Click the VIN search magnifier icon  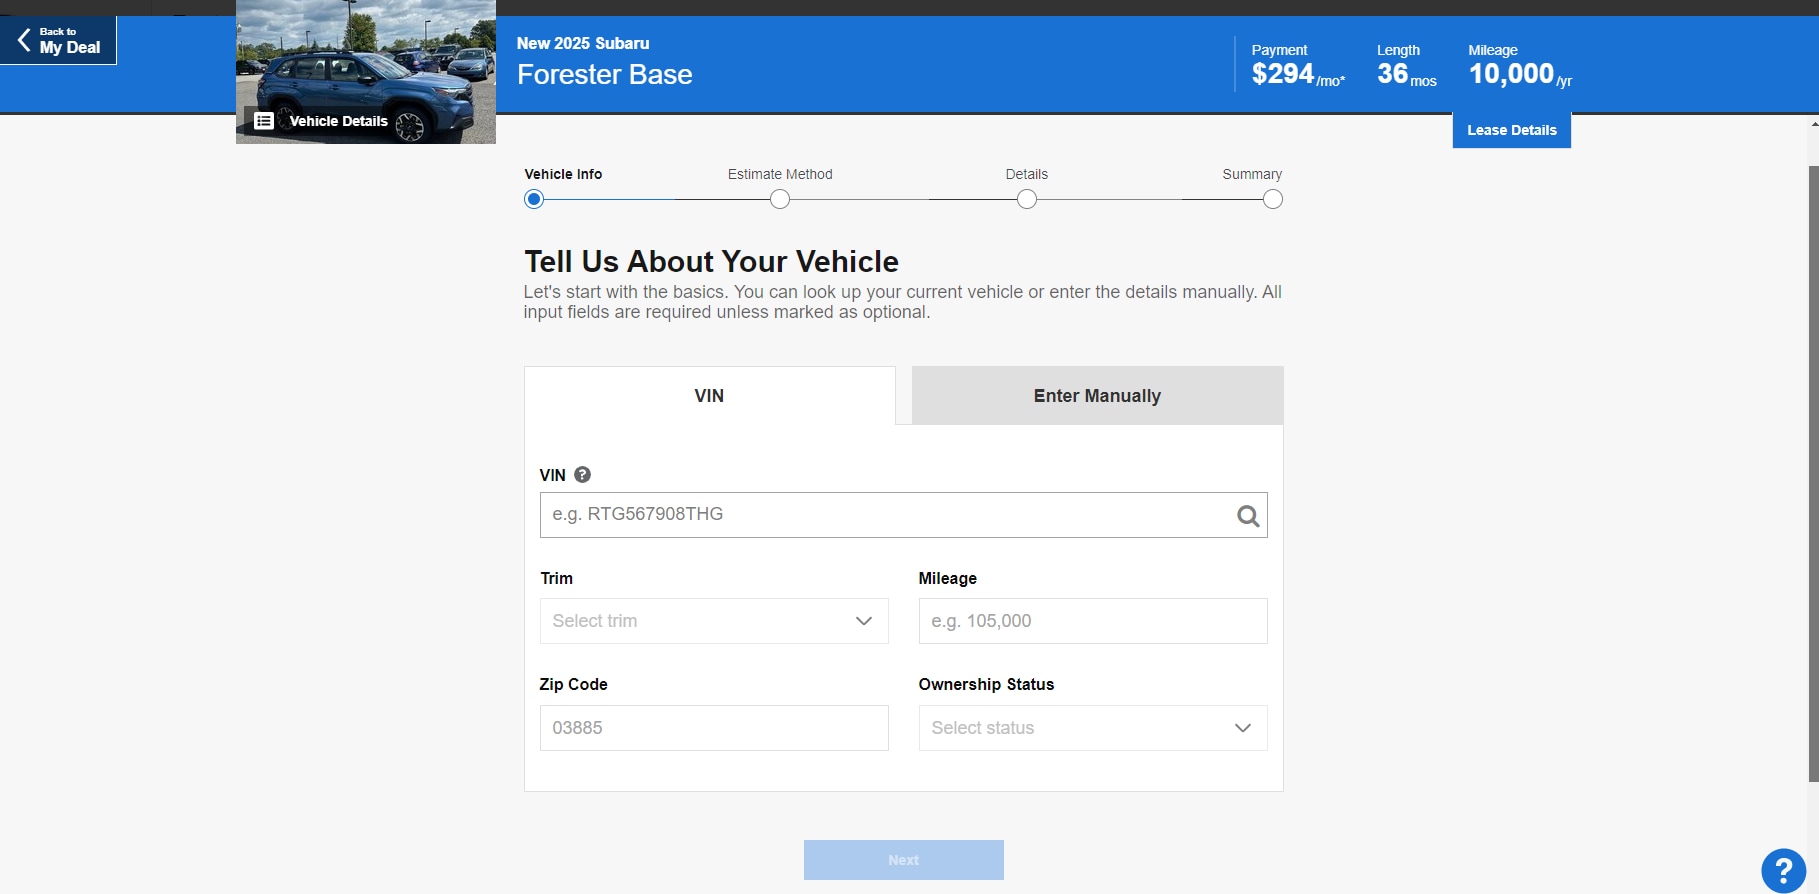pos(1248,516)
